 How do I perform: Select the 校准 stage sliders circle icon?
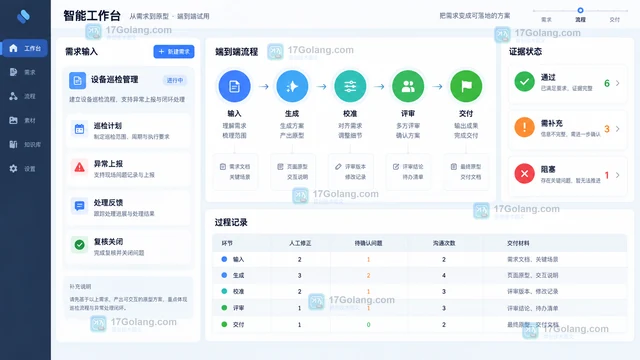click(350, 86)
